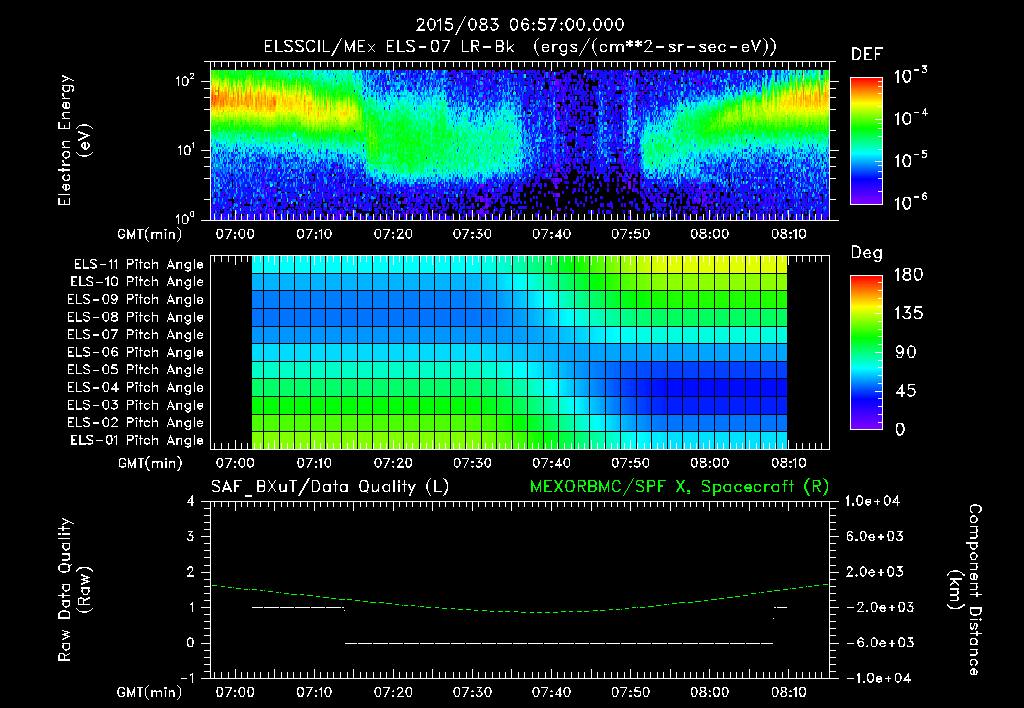Click the Raw Data Quality (Raw) axis label

(x=74, y=590)
